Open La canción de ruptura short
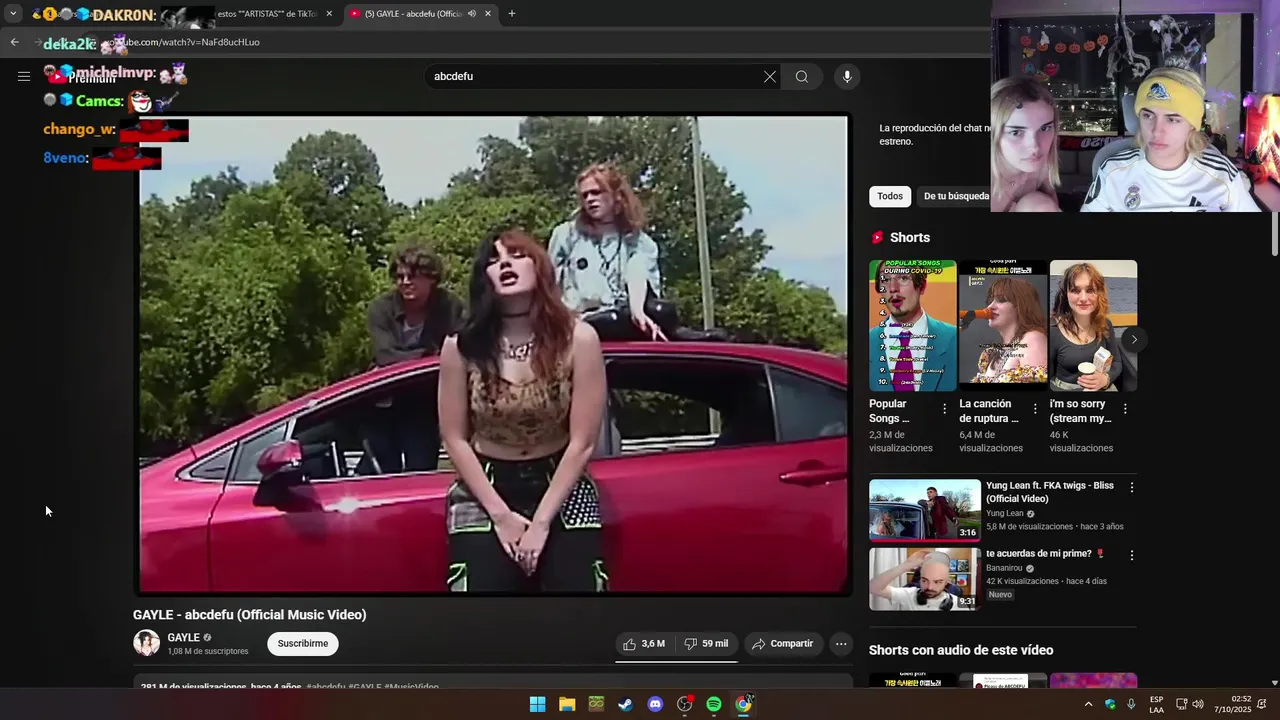Screen dimensions: 1280x720 tap(1003, 325)
